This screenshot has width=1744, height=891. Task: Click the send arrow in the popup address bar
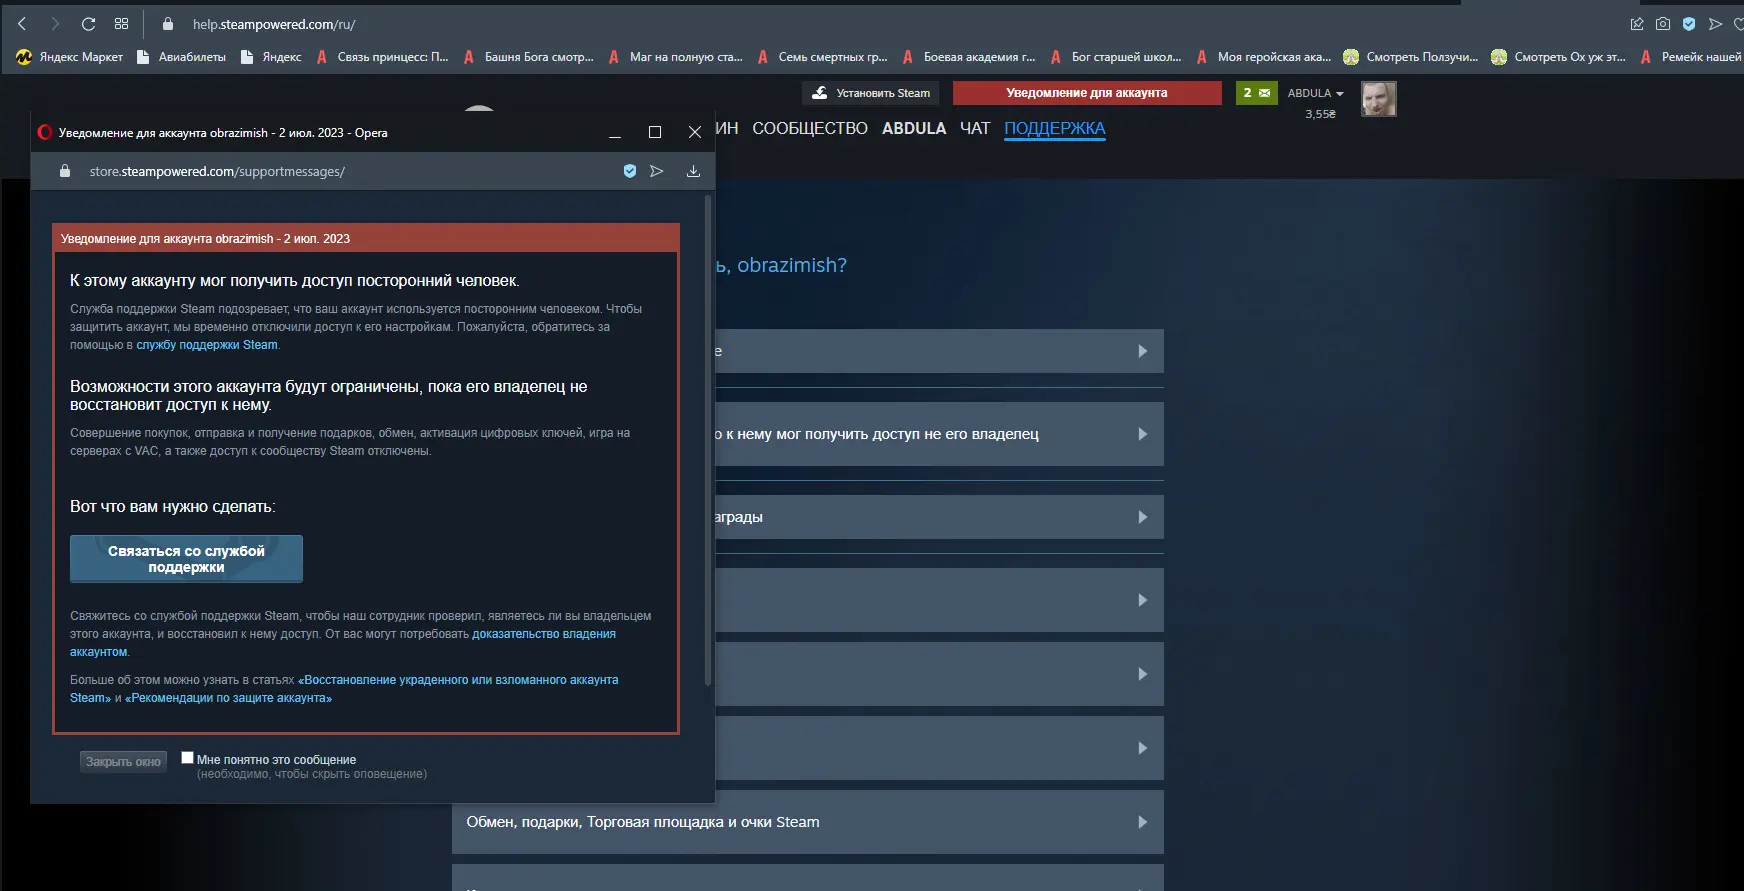click(x=657, y=171)
